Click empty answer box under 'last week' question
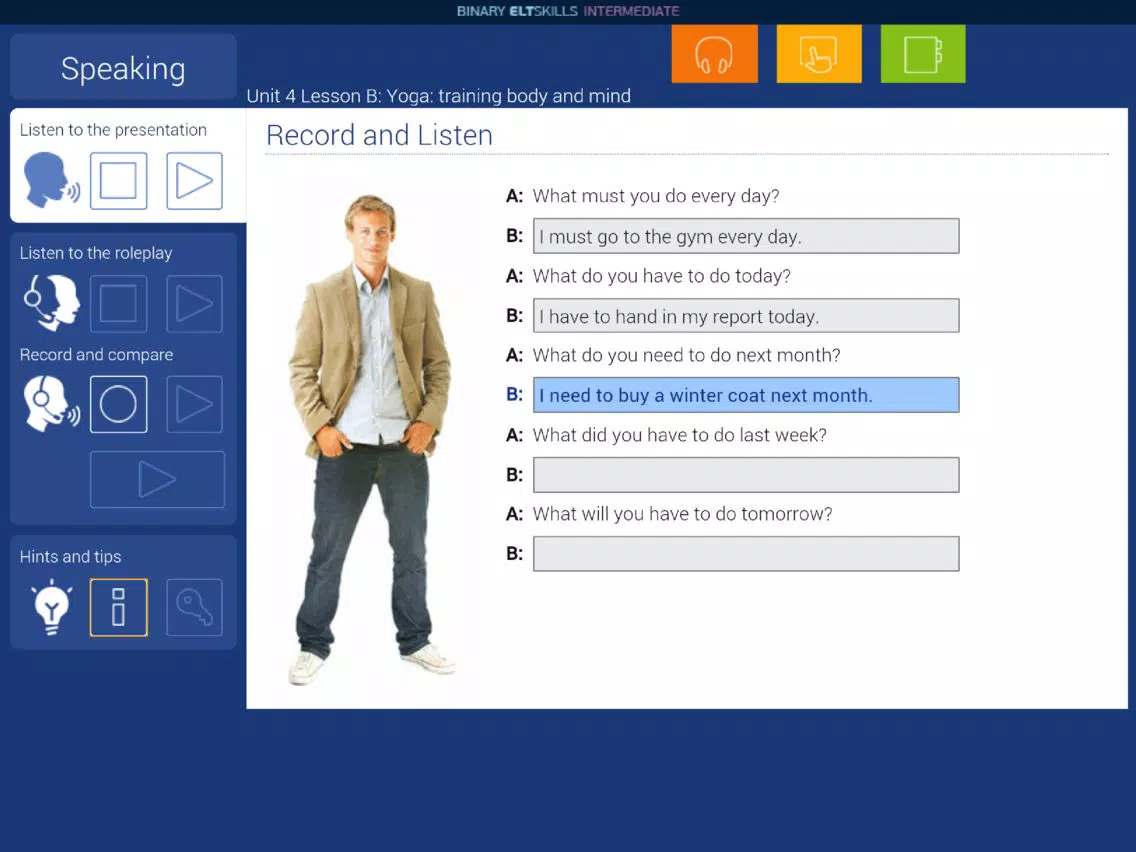Image resolution: width=1136 pixels, height=852 pixels. [x=746, y=475]
